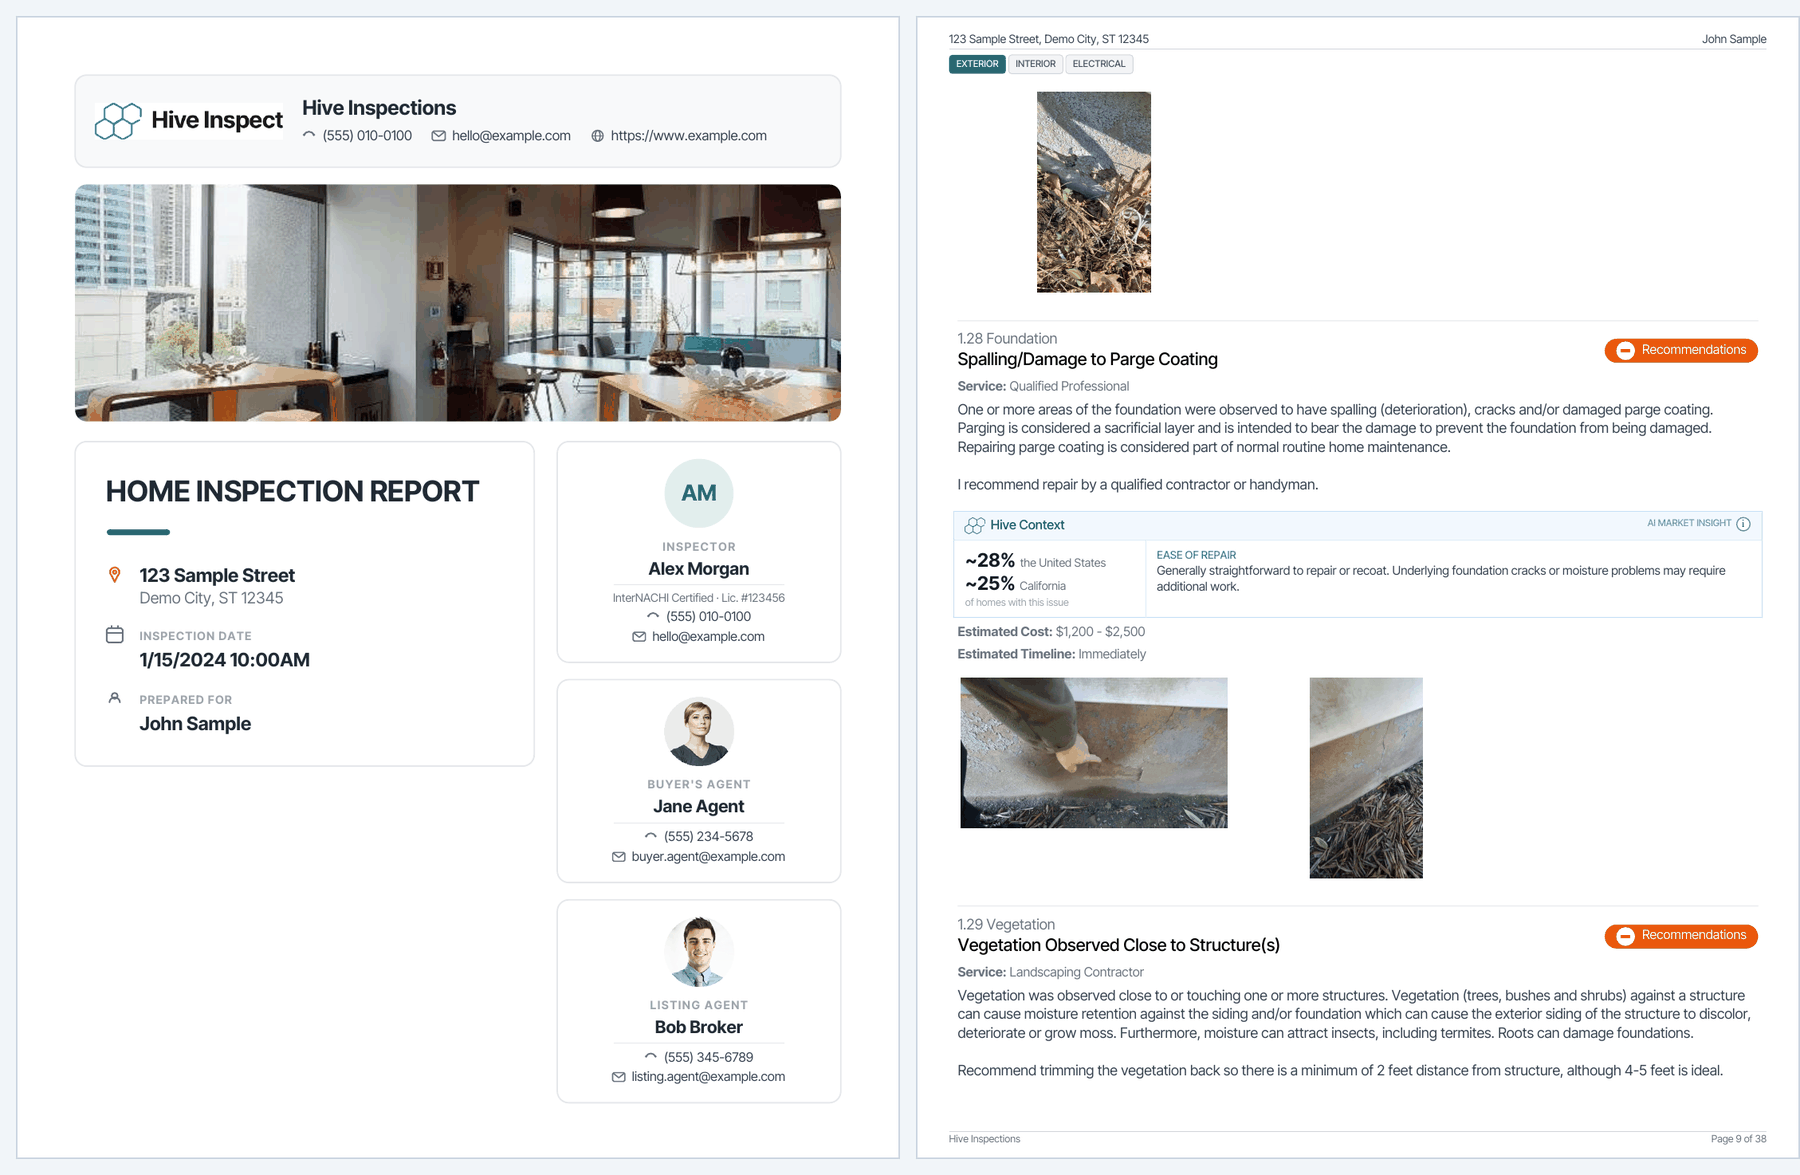Select the ELECTRICAL tab
Screen dimensions: 1800x1175
click(x=1099, y=64)
